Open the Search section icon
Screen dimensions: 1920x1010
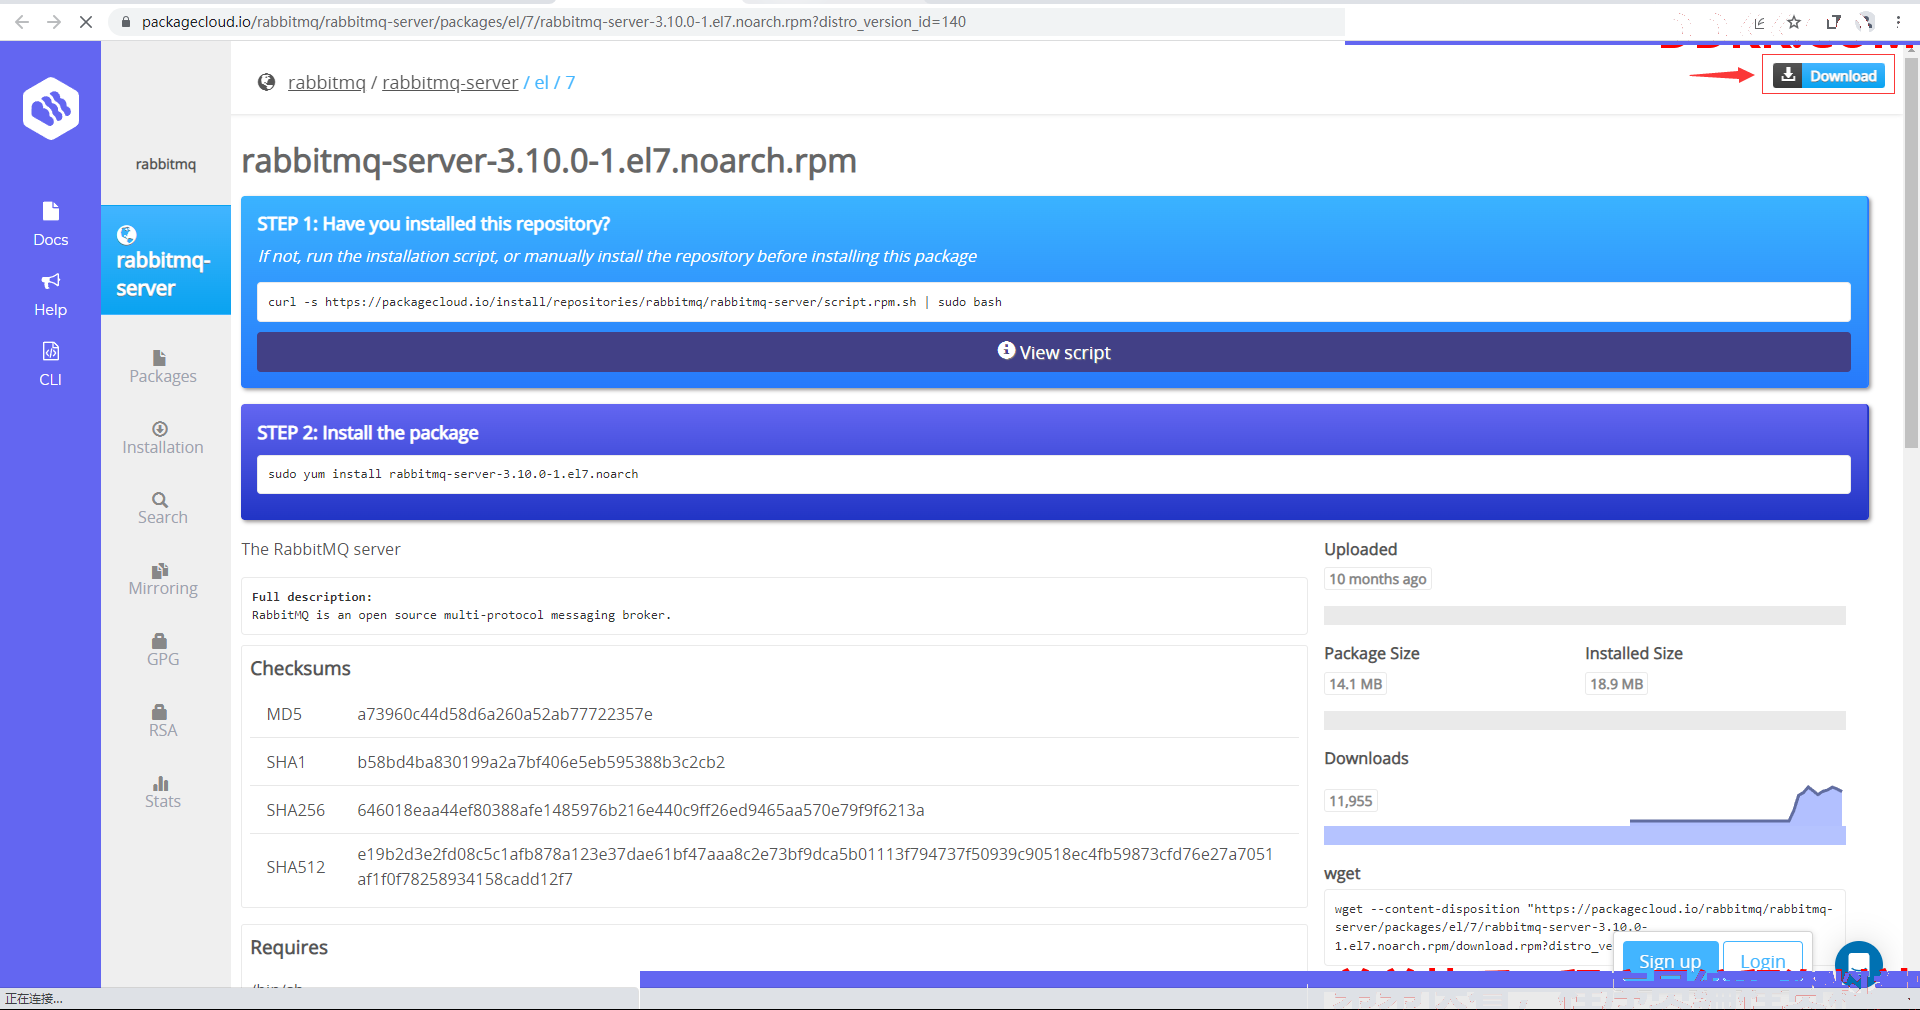(x=160, y=499)
